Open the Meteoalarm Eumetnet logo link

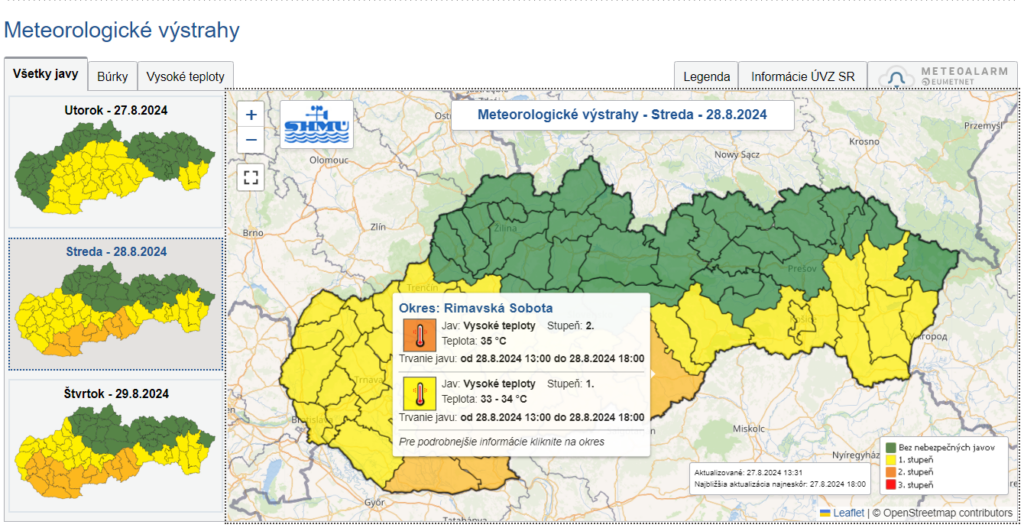click(x=944, y=77)
